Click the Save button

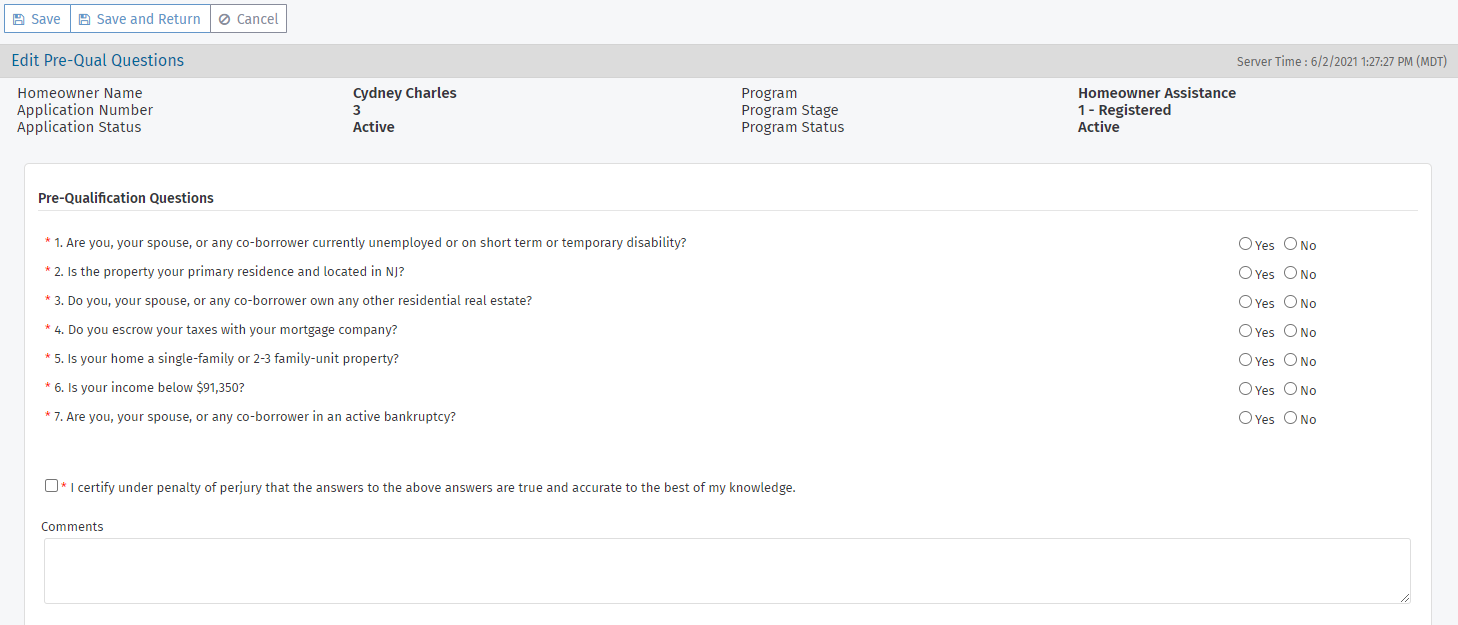[x=37, y=19]
